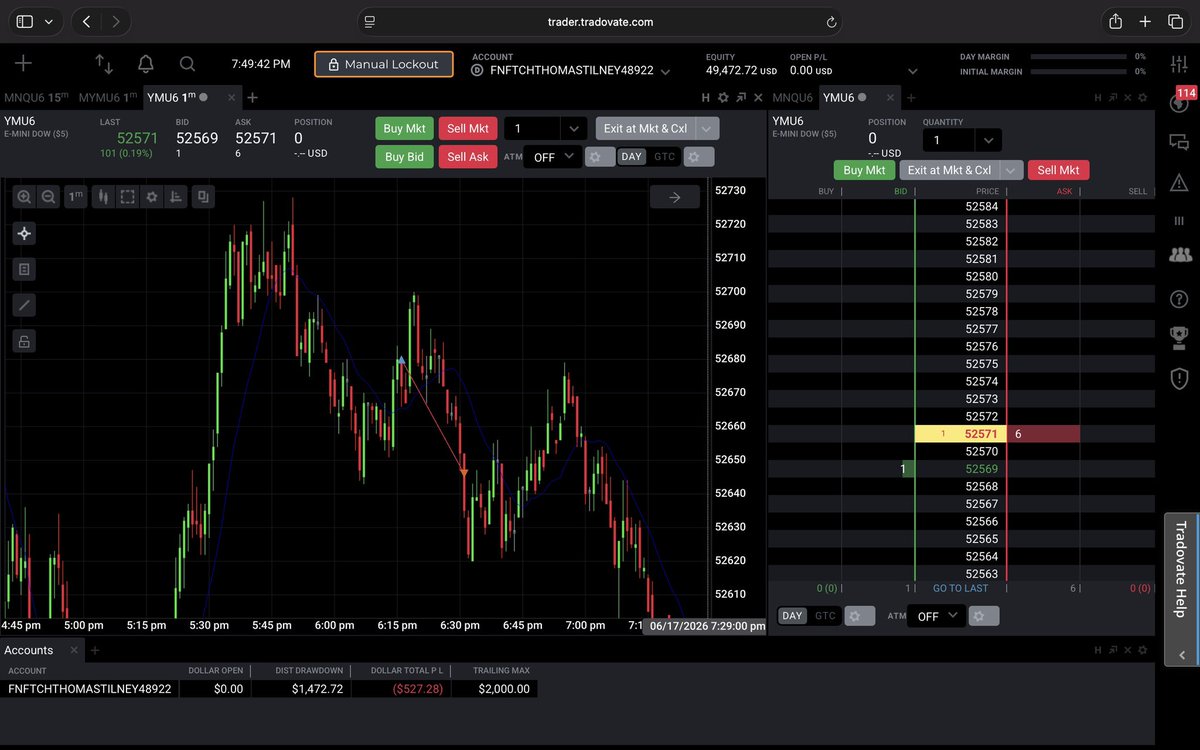Zoom in on the YMU6 chart
Screen dimensions: 1200x750
point(24,197)
